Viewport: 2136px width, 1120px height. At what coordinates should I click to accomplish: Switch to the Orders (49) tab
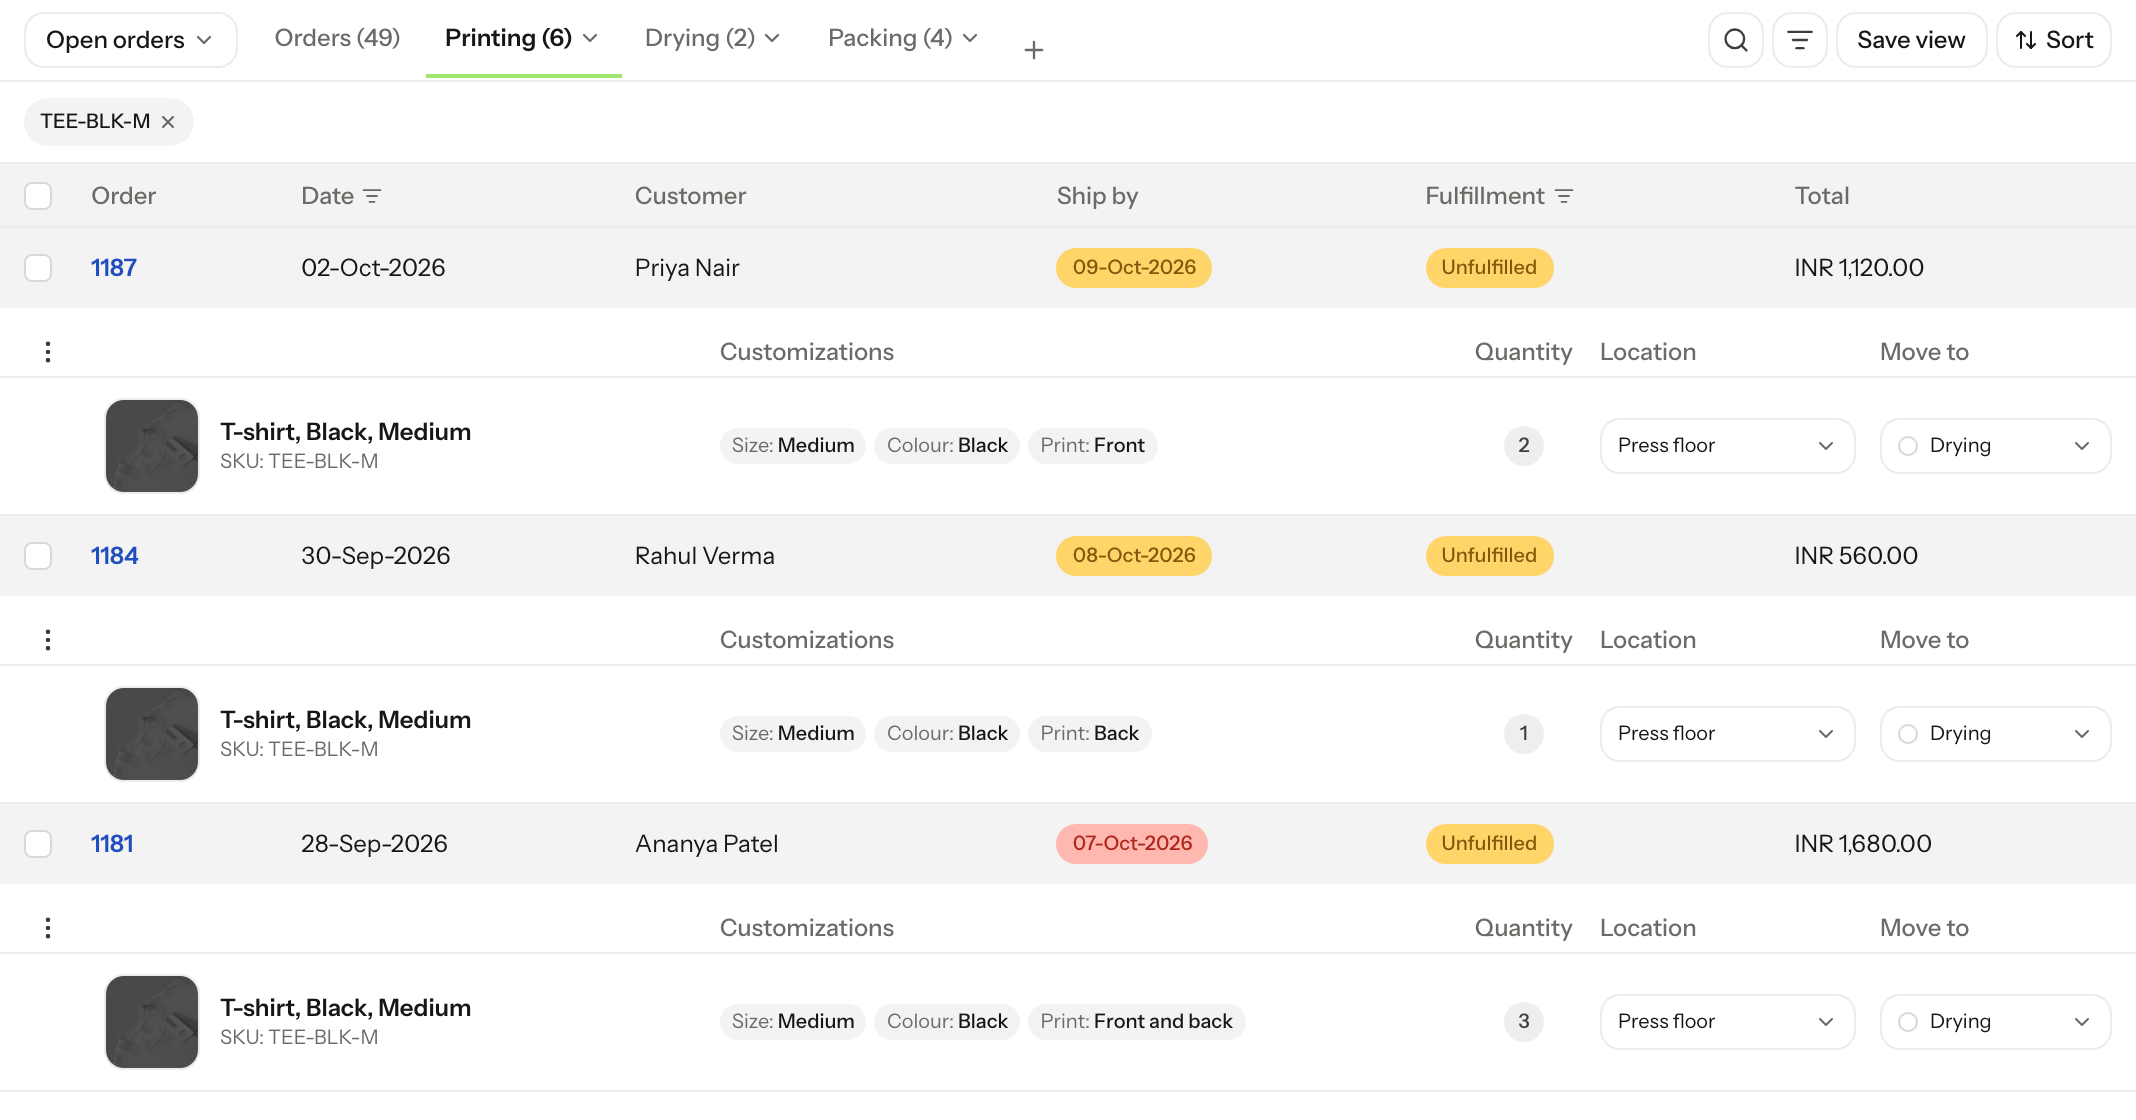(x=337, y=38)
